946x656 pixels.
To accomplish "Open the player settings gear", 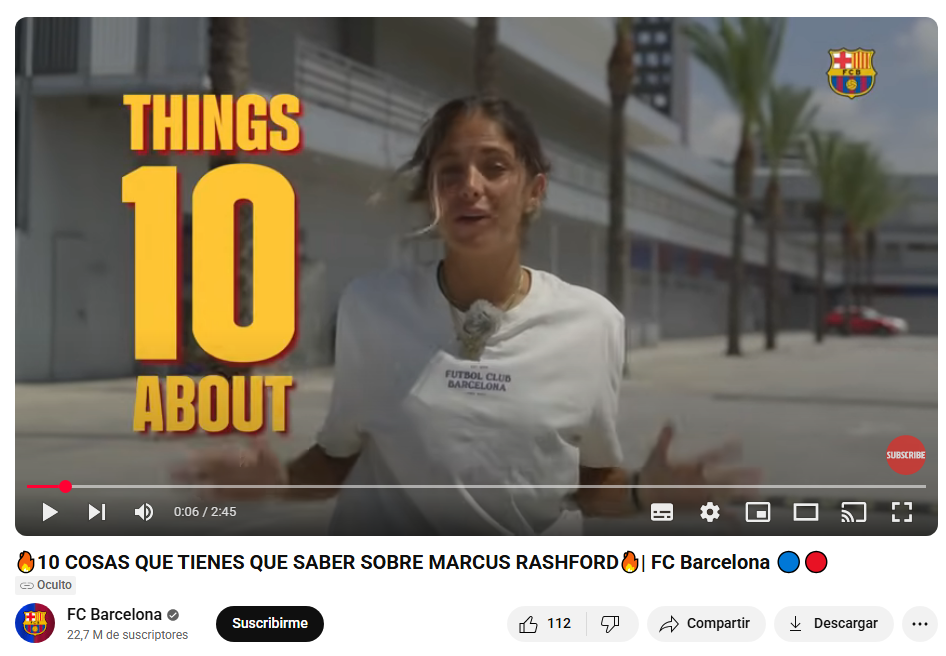I will coord(710,512).
